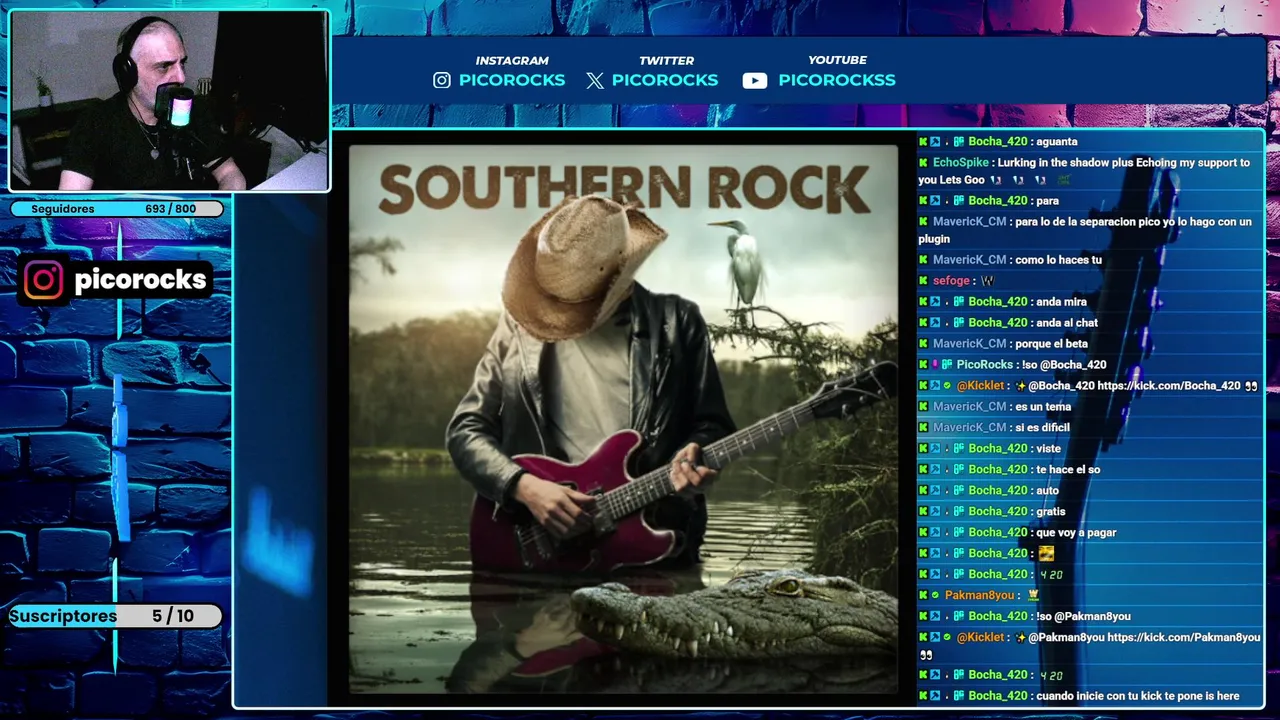Click the 'como lo haces tu' message
Screen dimensions: 1280x720
point(1058,260)
